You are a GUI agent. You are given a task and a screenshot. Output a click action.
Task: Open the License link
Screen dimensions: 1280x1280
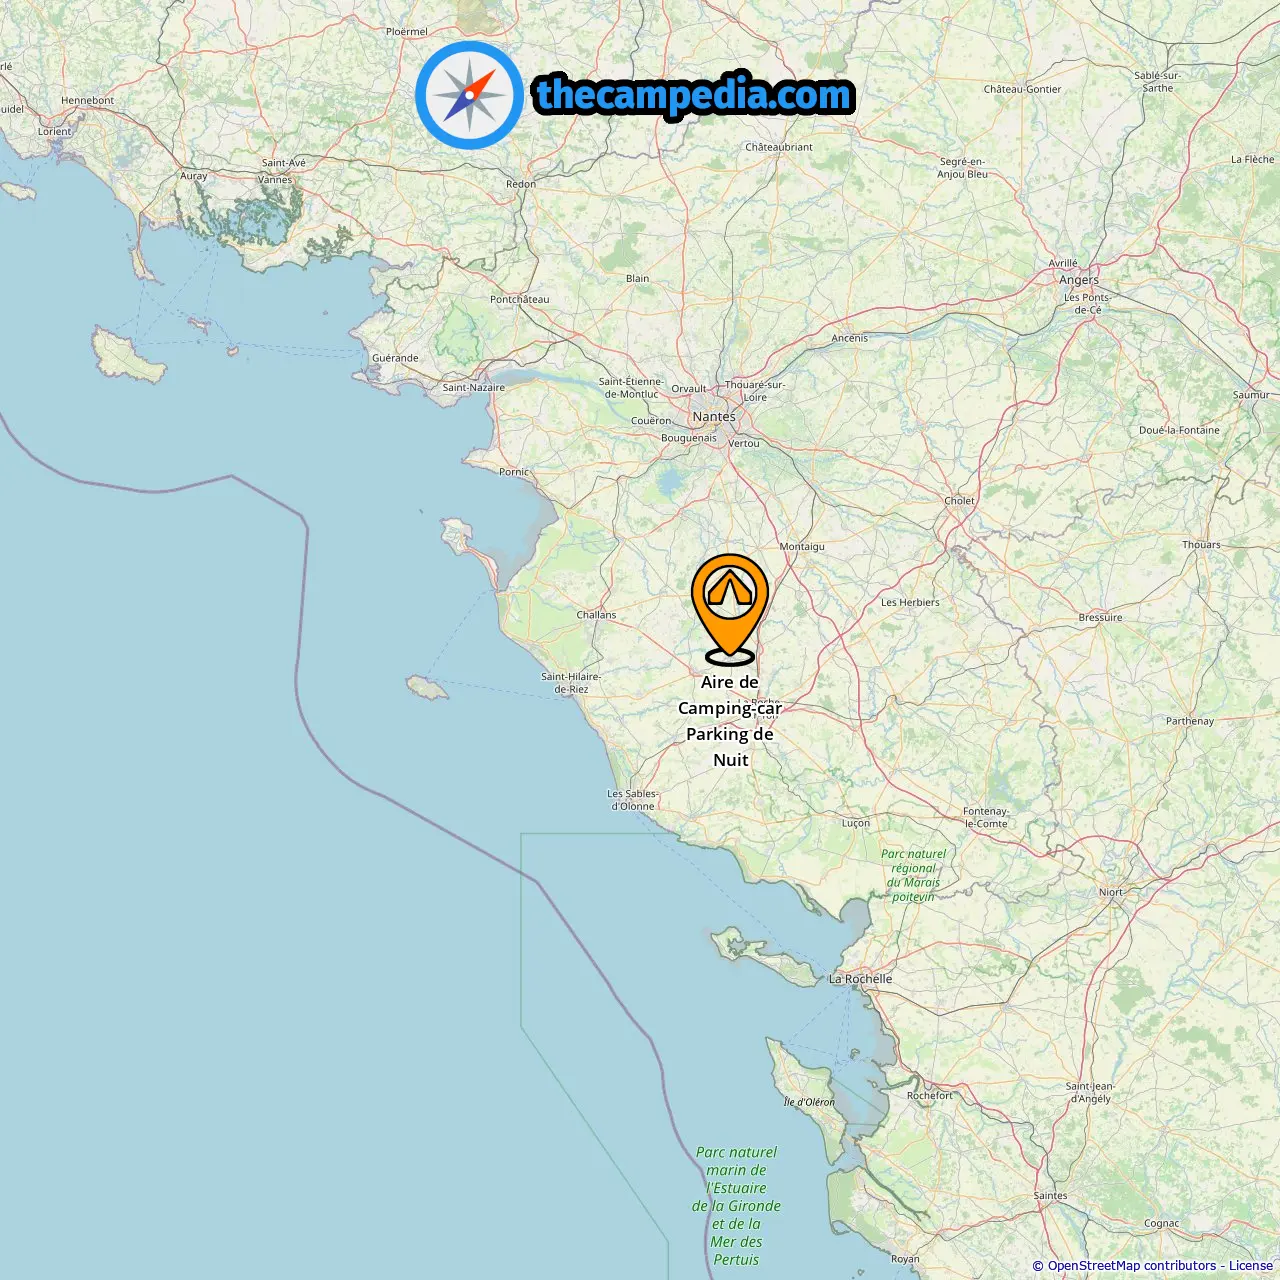1251,1266
